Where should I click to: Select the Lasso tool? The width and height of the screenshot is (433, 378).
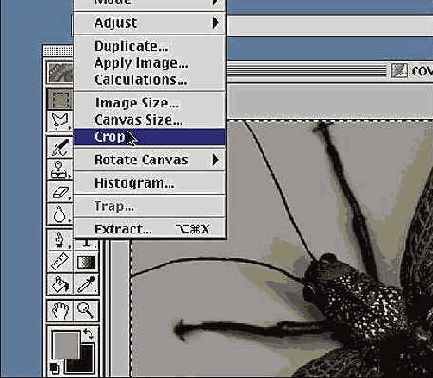61,121
